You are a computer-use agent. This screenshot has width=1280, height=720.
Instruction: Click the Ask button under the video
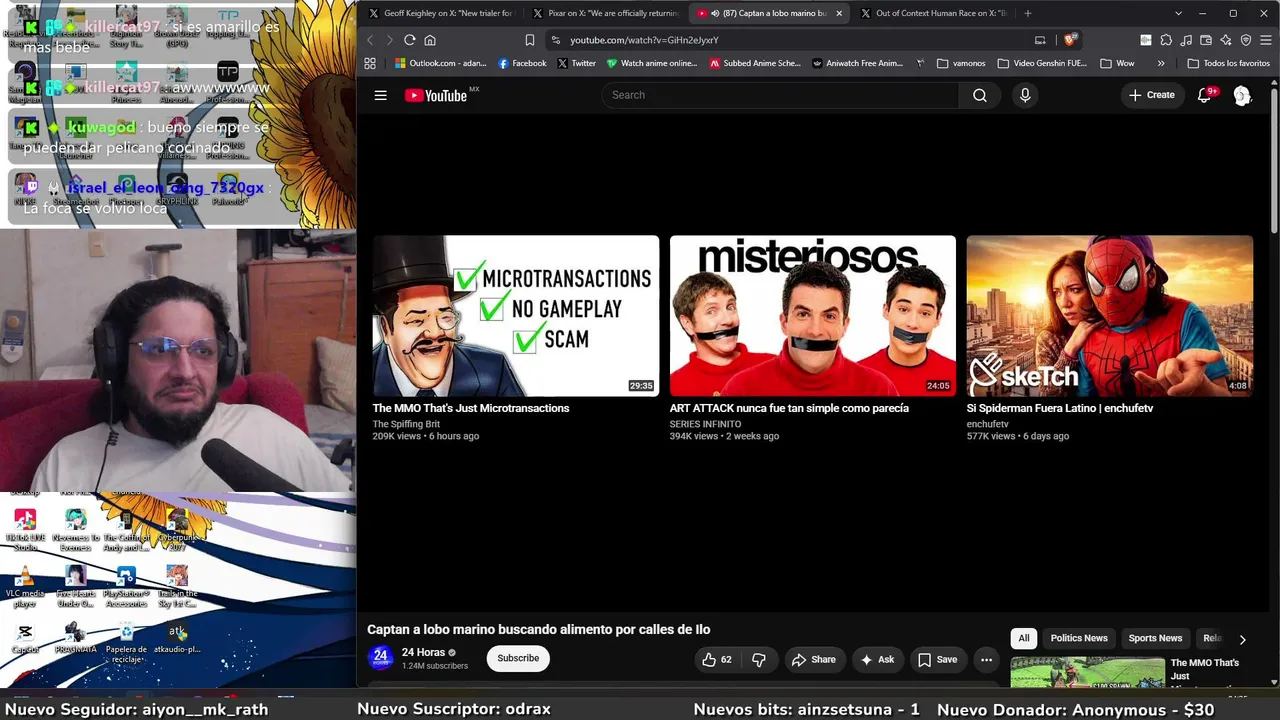877,660
